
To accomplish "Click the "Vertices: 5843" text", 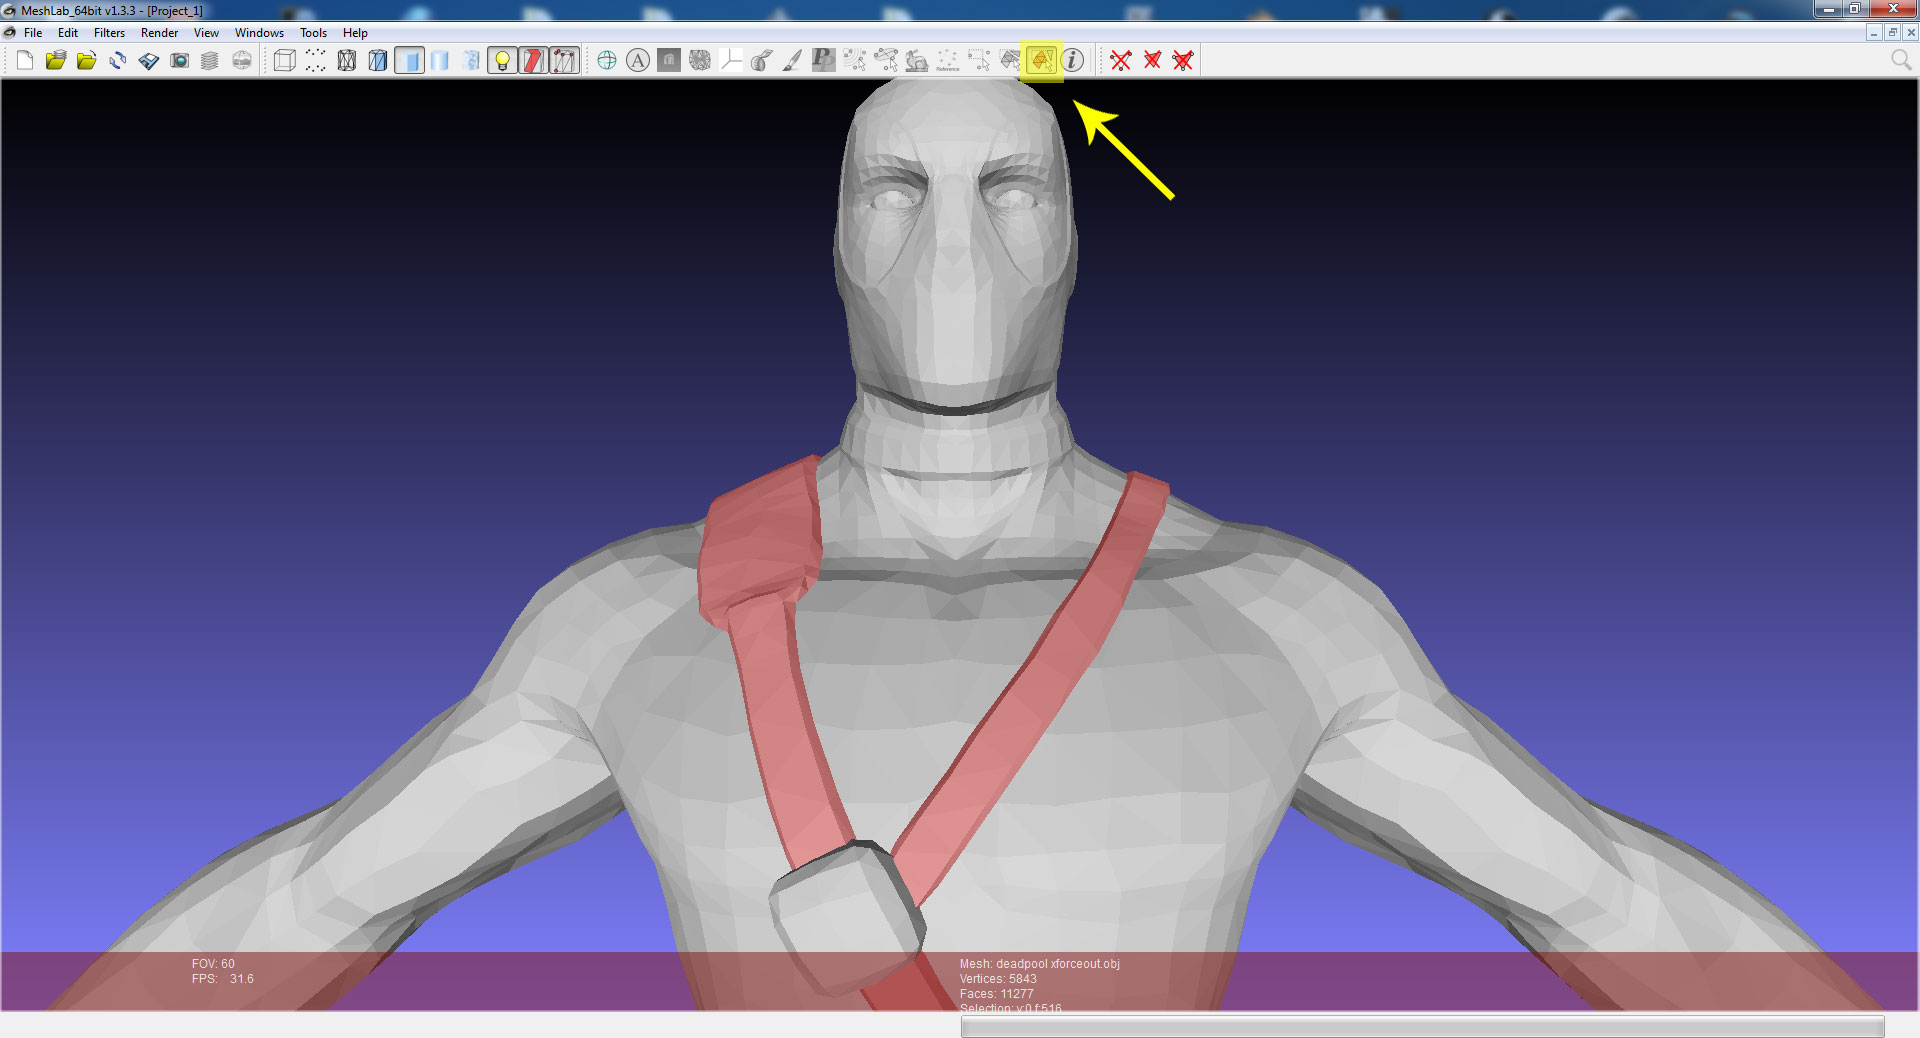I will click(x=998, y=979).
